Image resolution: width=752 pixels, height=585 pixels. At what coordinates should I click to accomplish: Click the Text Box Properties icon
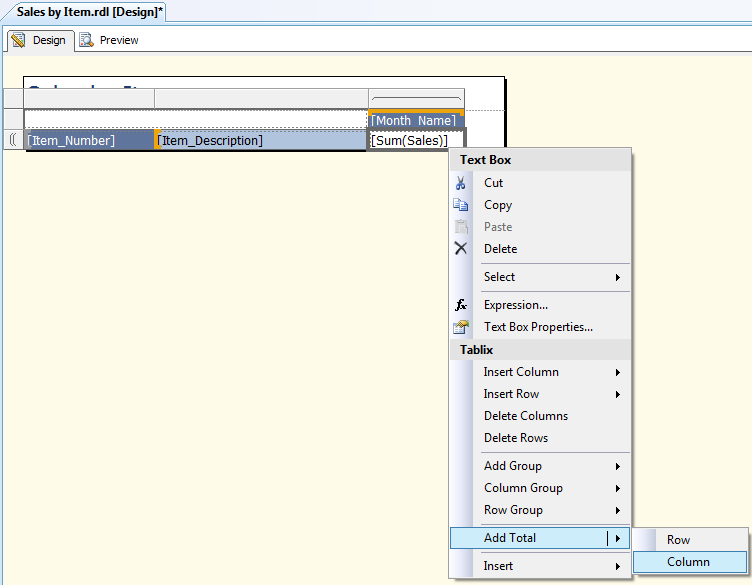point(461,327)
